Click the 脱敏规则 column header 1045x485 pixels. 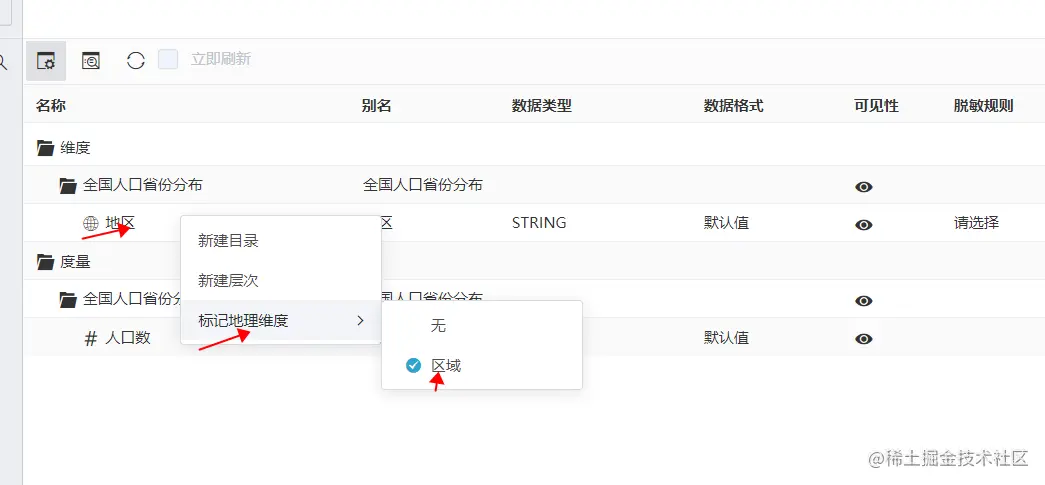pos(984,105)
